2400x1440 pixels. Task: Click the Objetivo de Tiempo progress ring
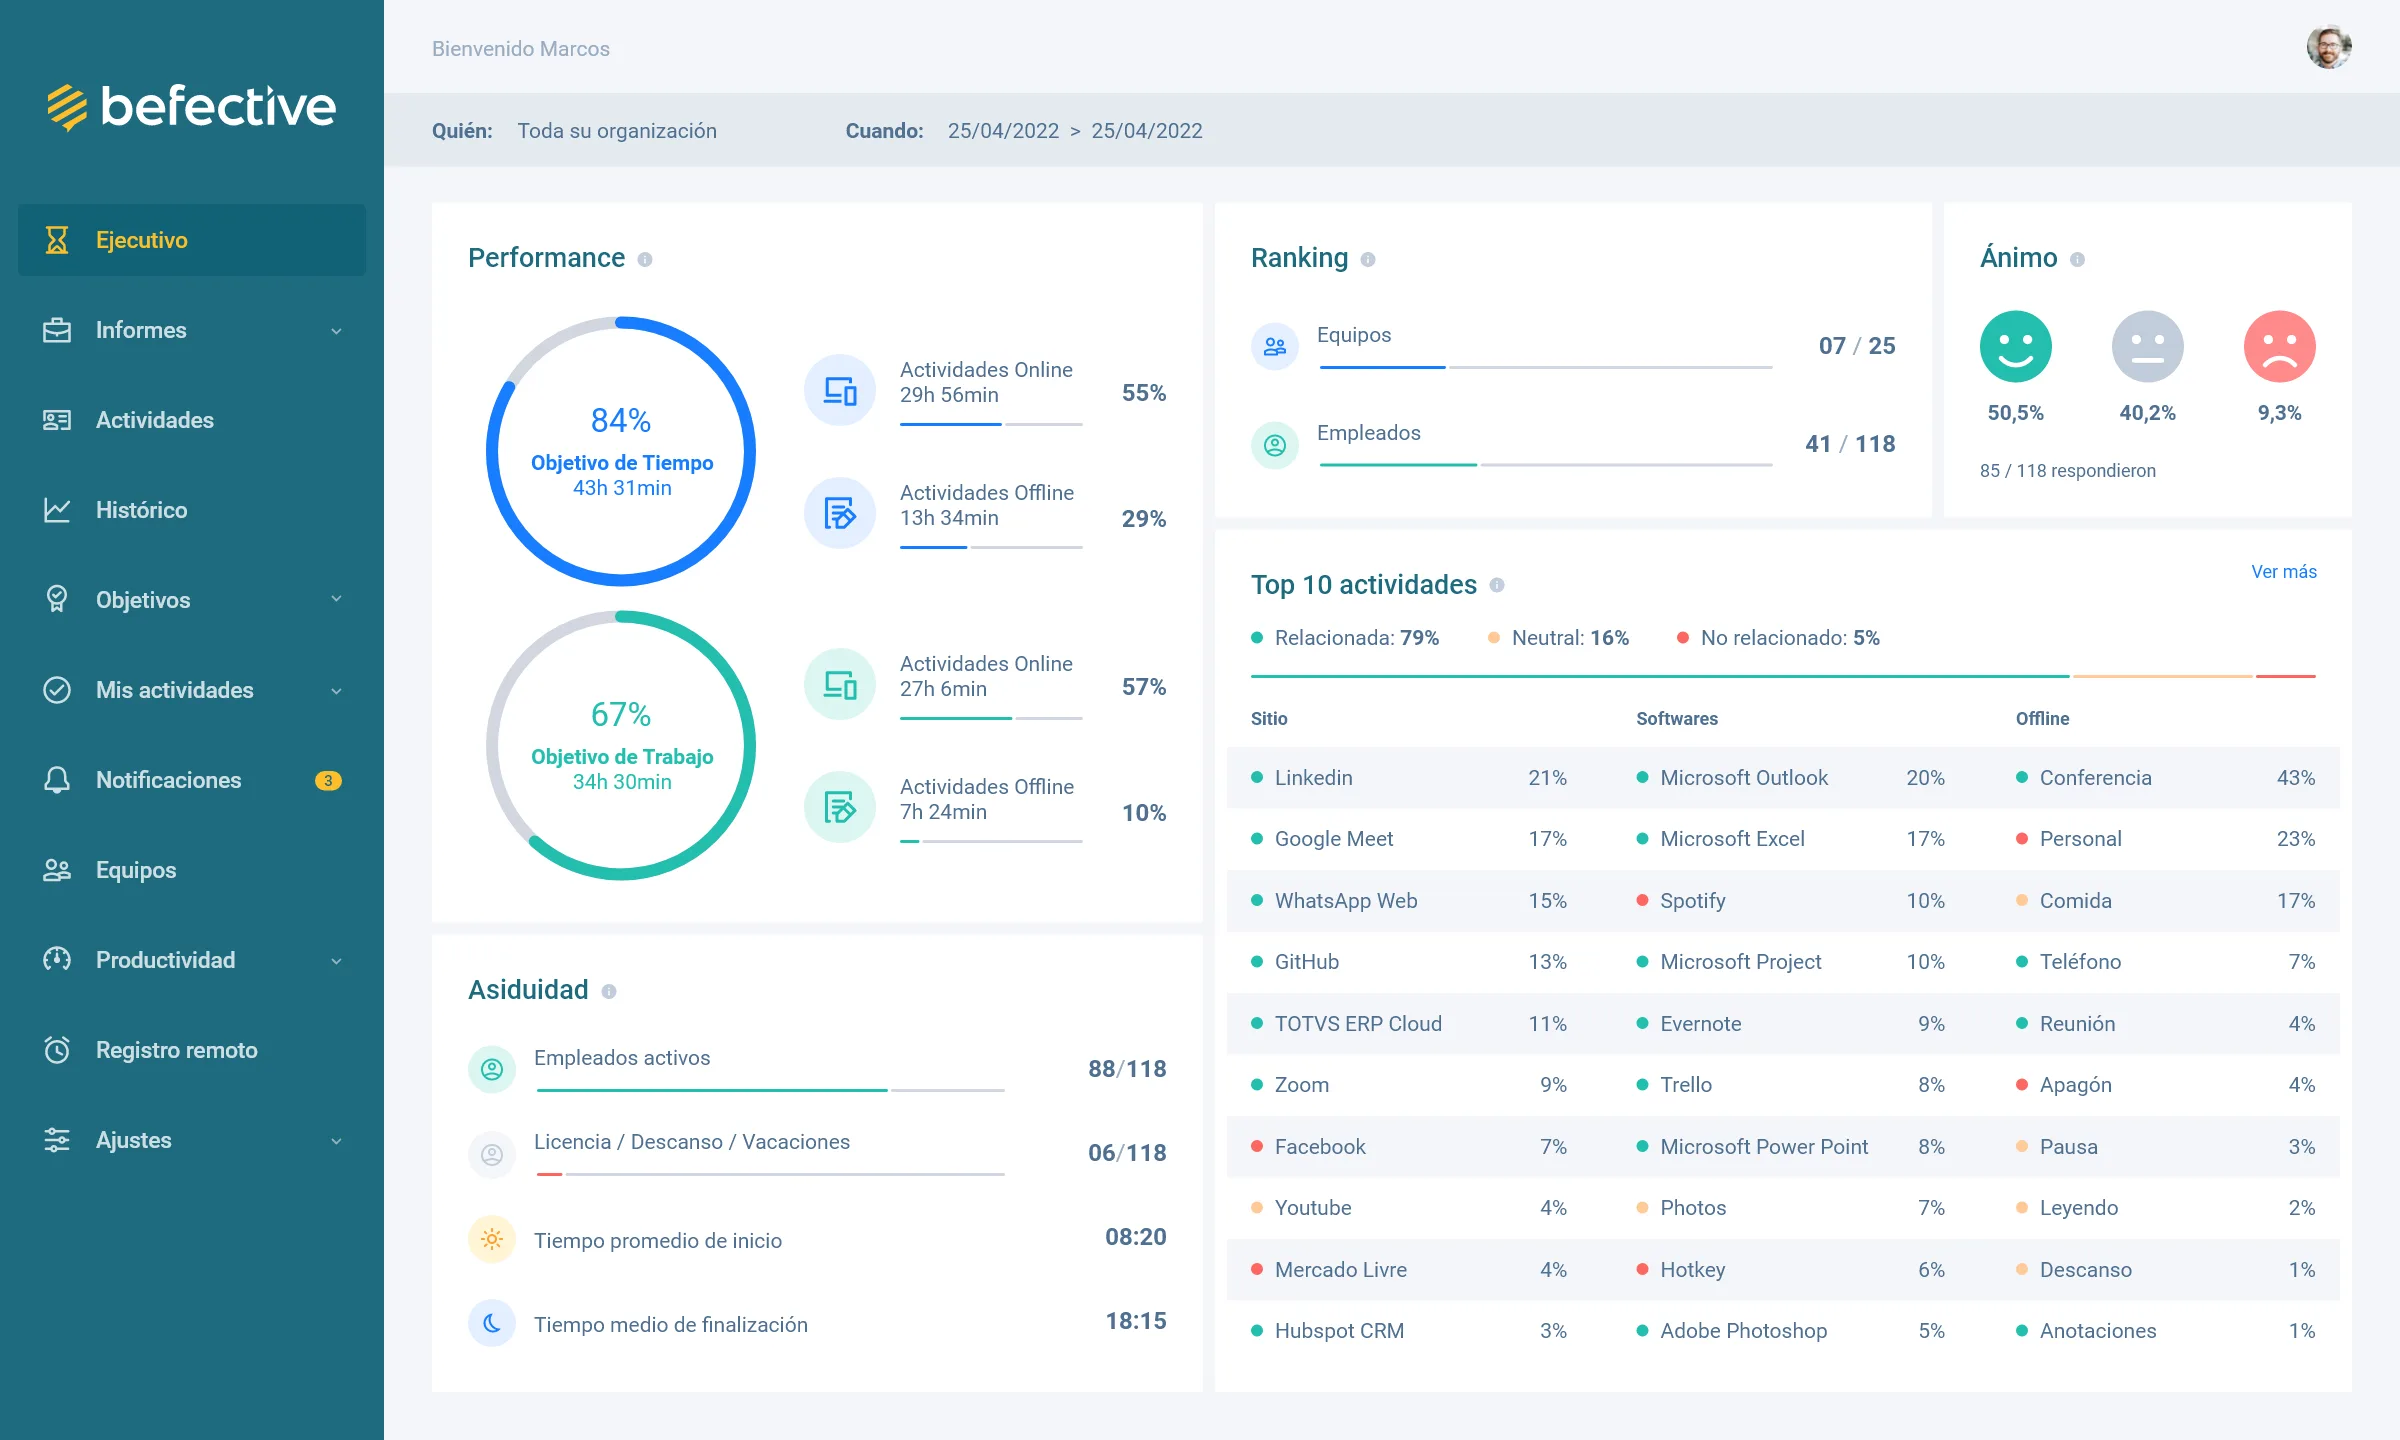click(621, 451)
